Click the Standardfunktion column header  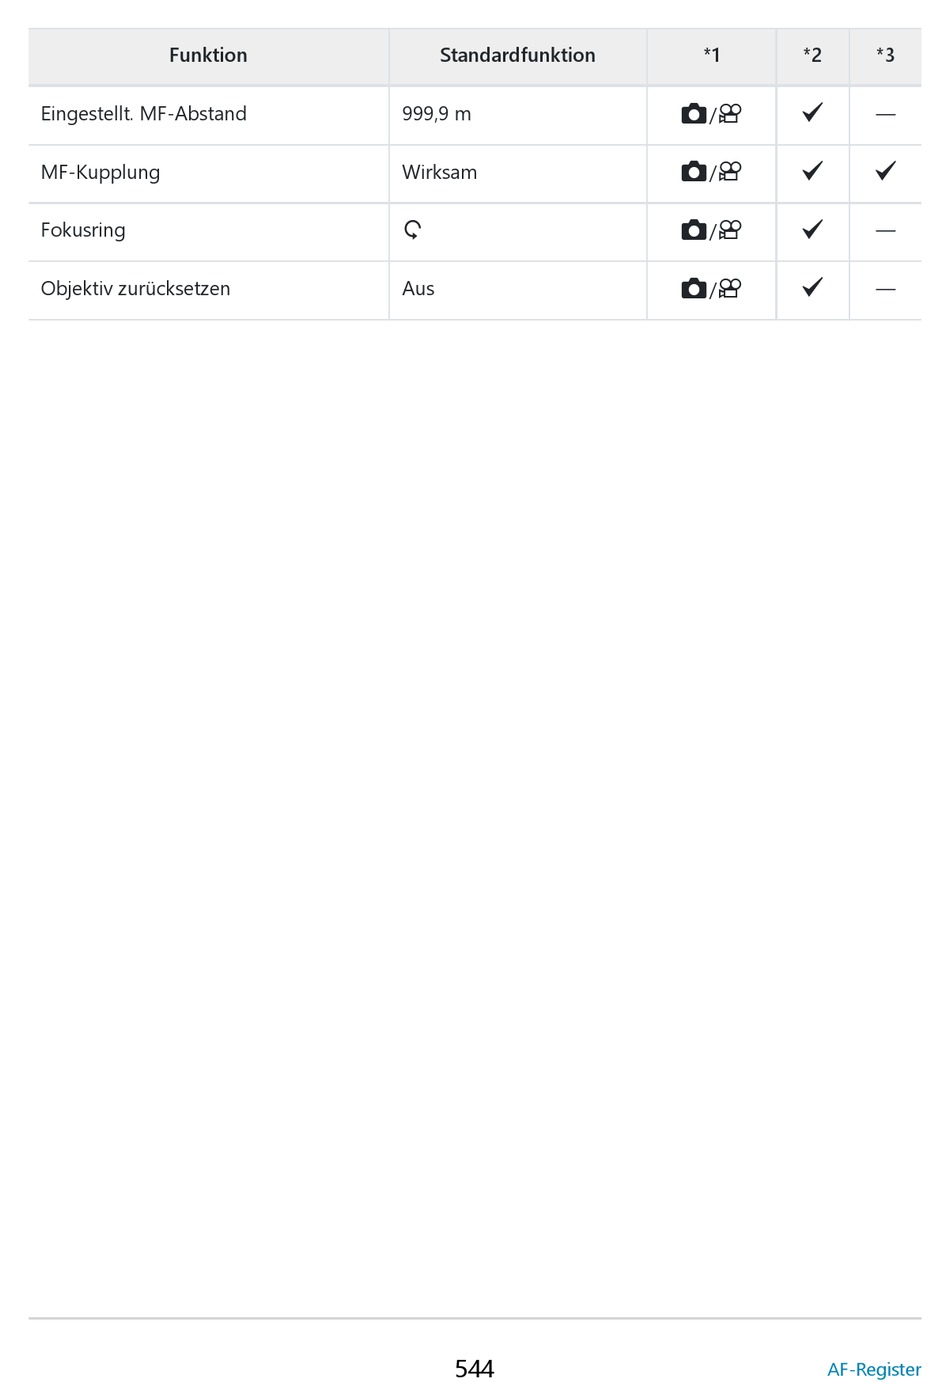[517, 56]
